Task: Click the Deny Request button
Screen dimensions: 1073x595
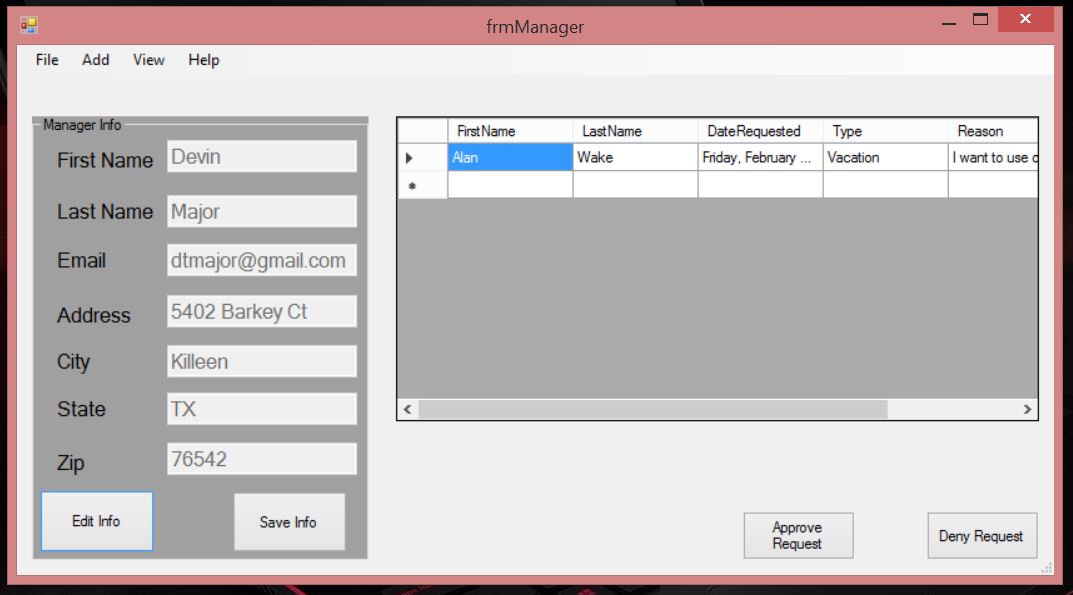Action: click(x=981, y=536)
